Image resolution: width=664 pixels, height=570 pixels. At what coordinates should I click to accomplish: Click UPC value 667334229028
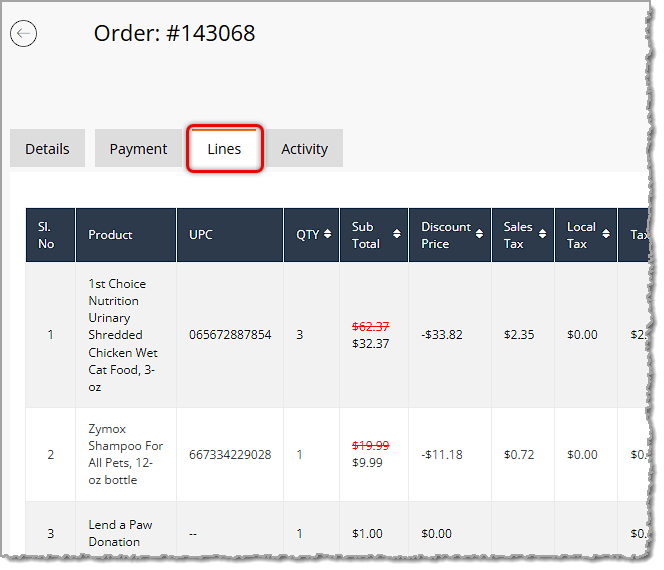pos(230,455)
